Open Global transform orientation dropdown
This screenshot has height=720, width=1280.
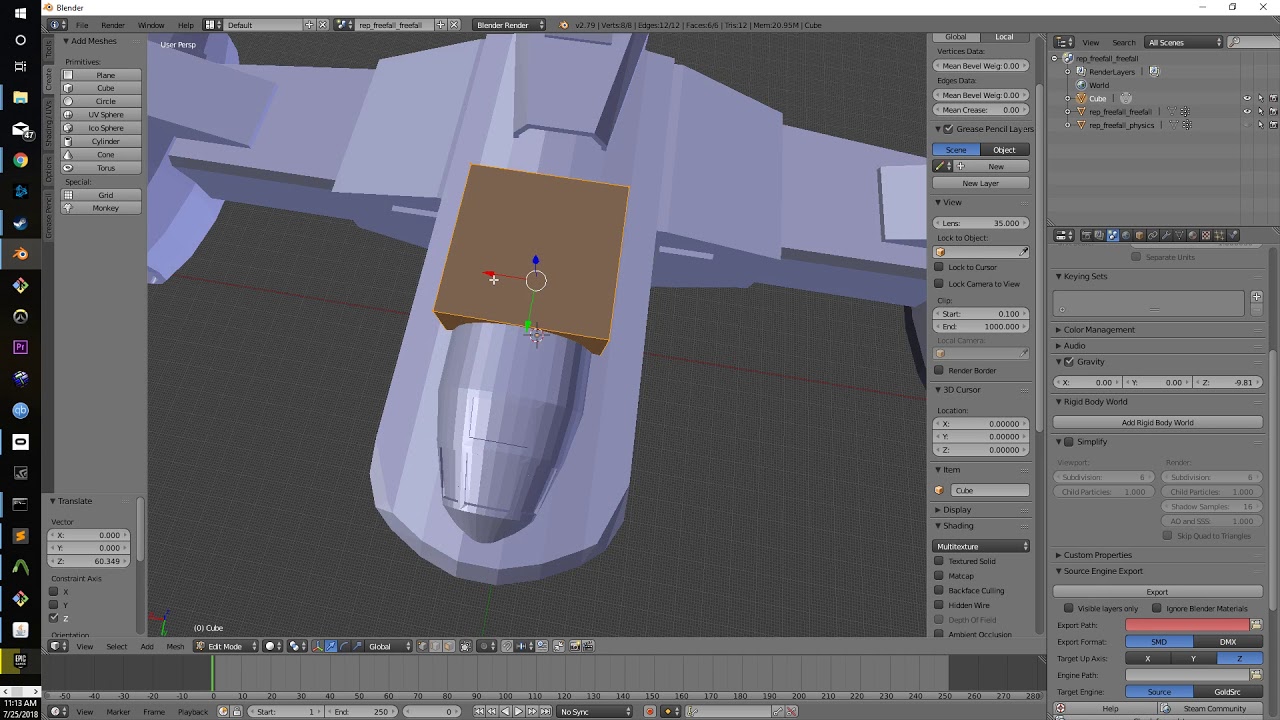pyautogui.click(x=390, y=646)
